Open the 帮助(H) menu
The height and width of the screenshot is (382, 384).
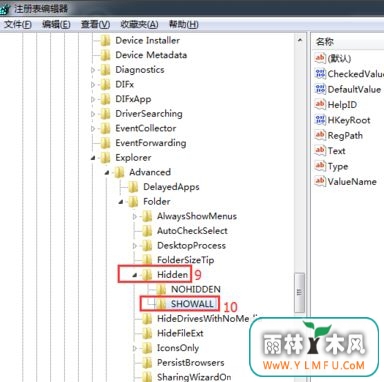(183, 24)
